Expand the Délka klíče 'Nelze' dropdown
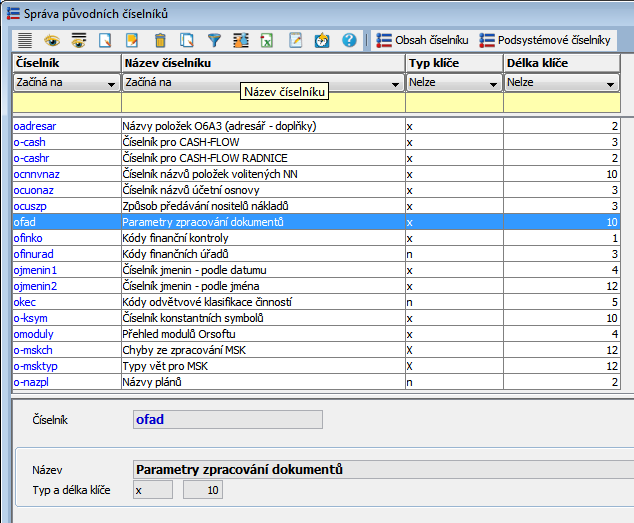Screen dimensions: 634x523 point(612,83)
